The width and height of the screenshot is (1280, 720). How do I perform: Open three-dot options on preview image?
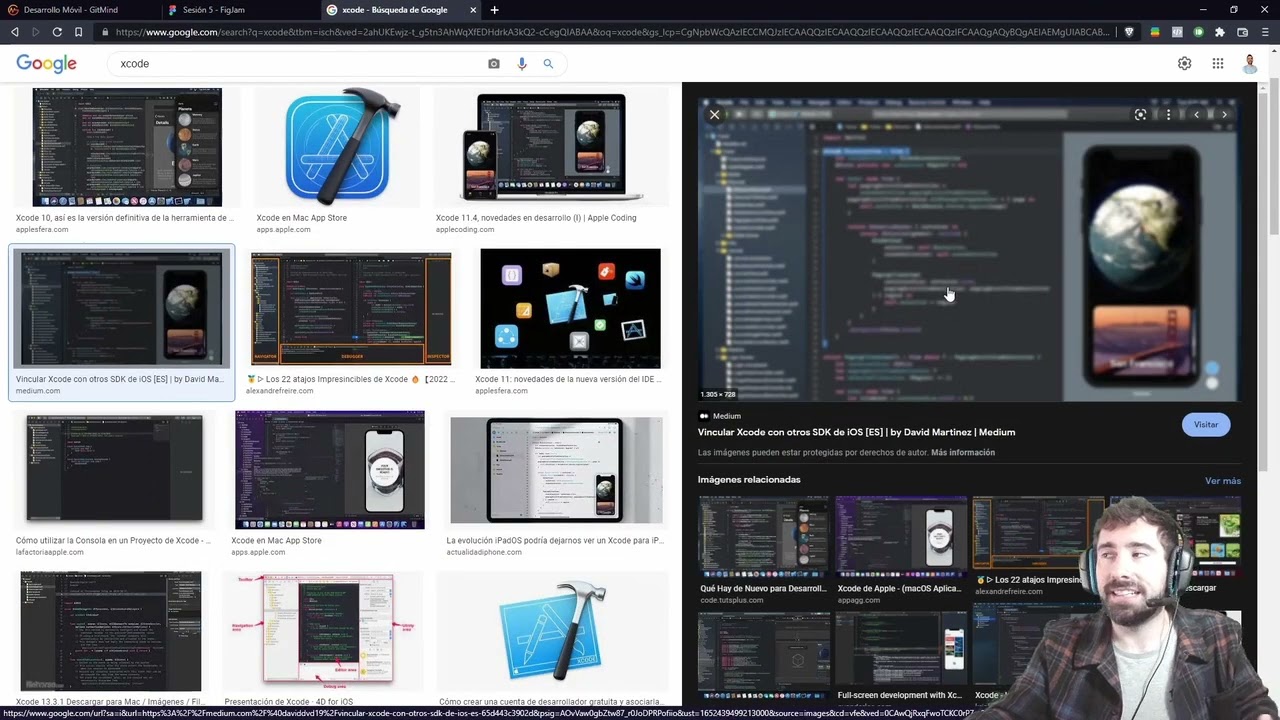coord(1168,115)
